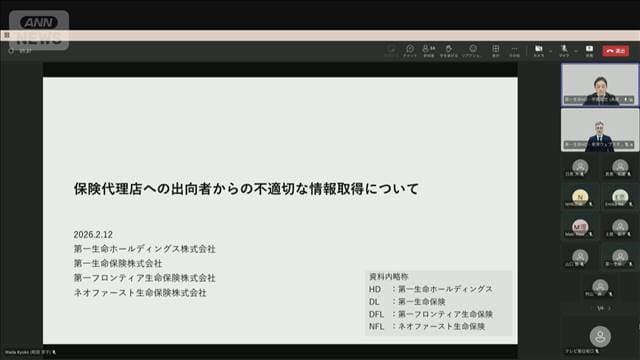The image size is (640, 360).
Task: Click the NFL abbreviation row
Action: tap(427, 327)
